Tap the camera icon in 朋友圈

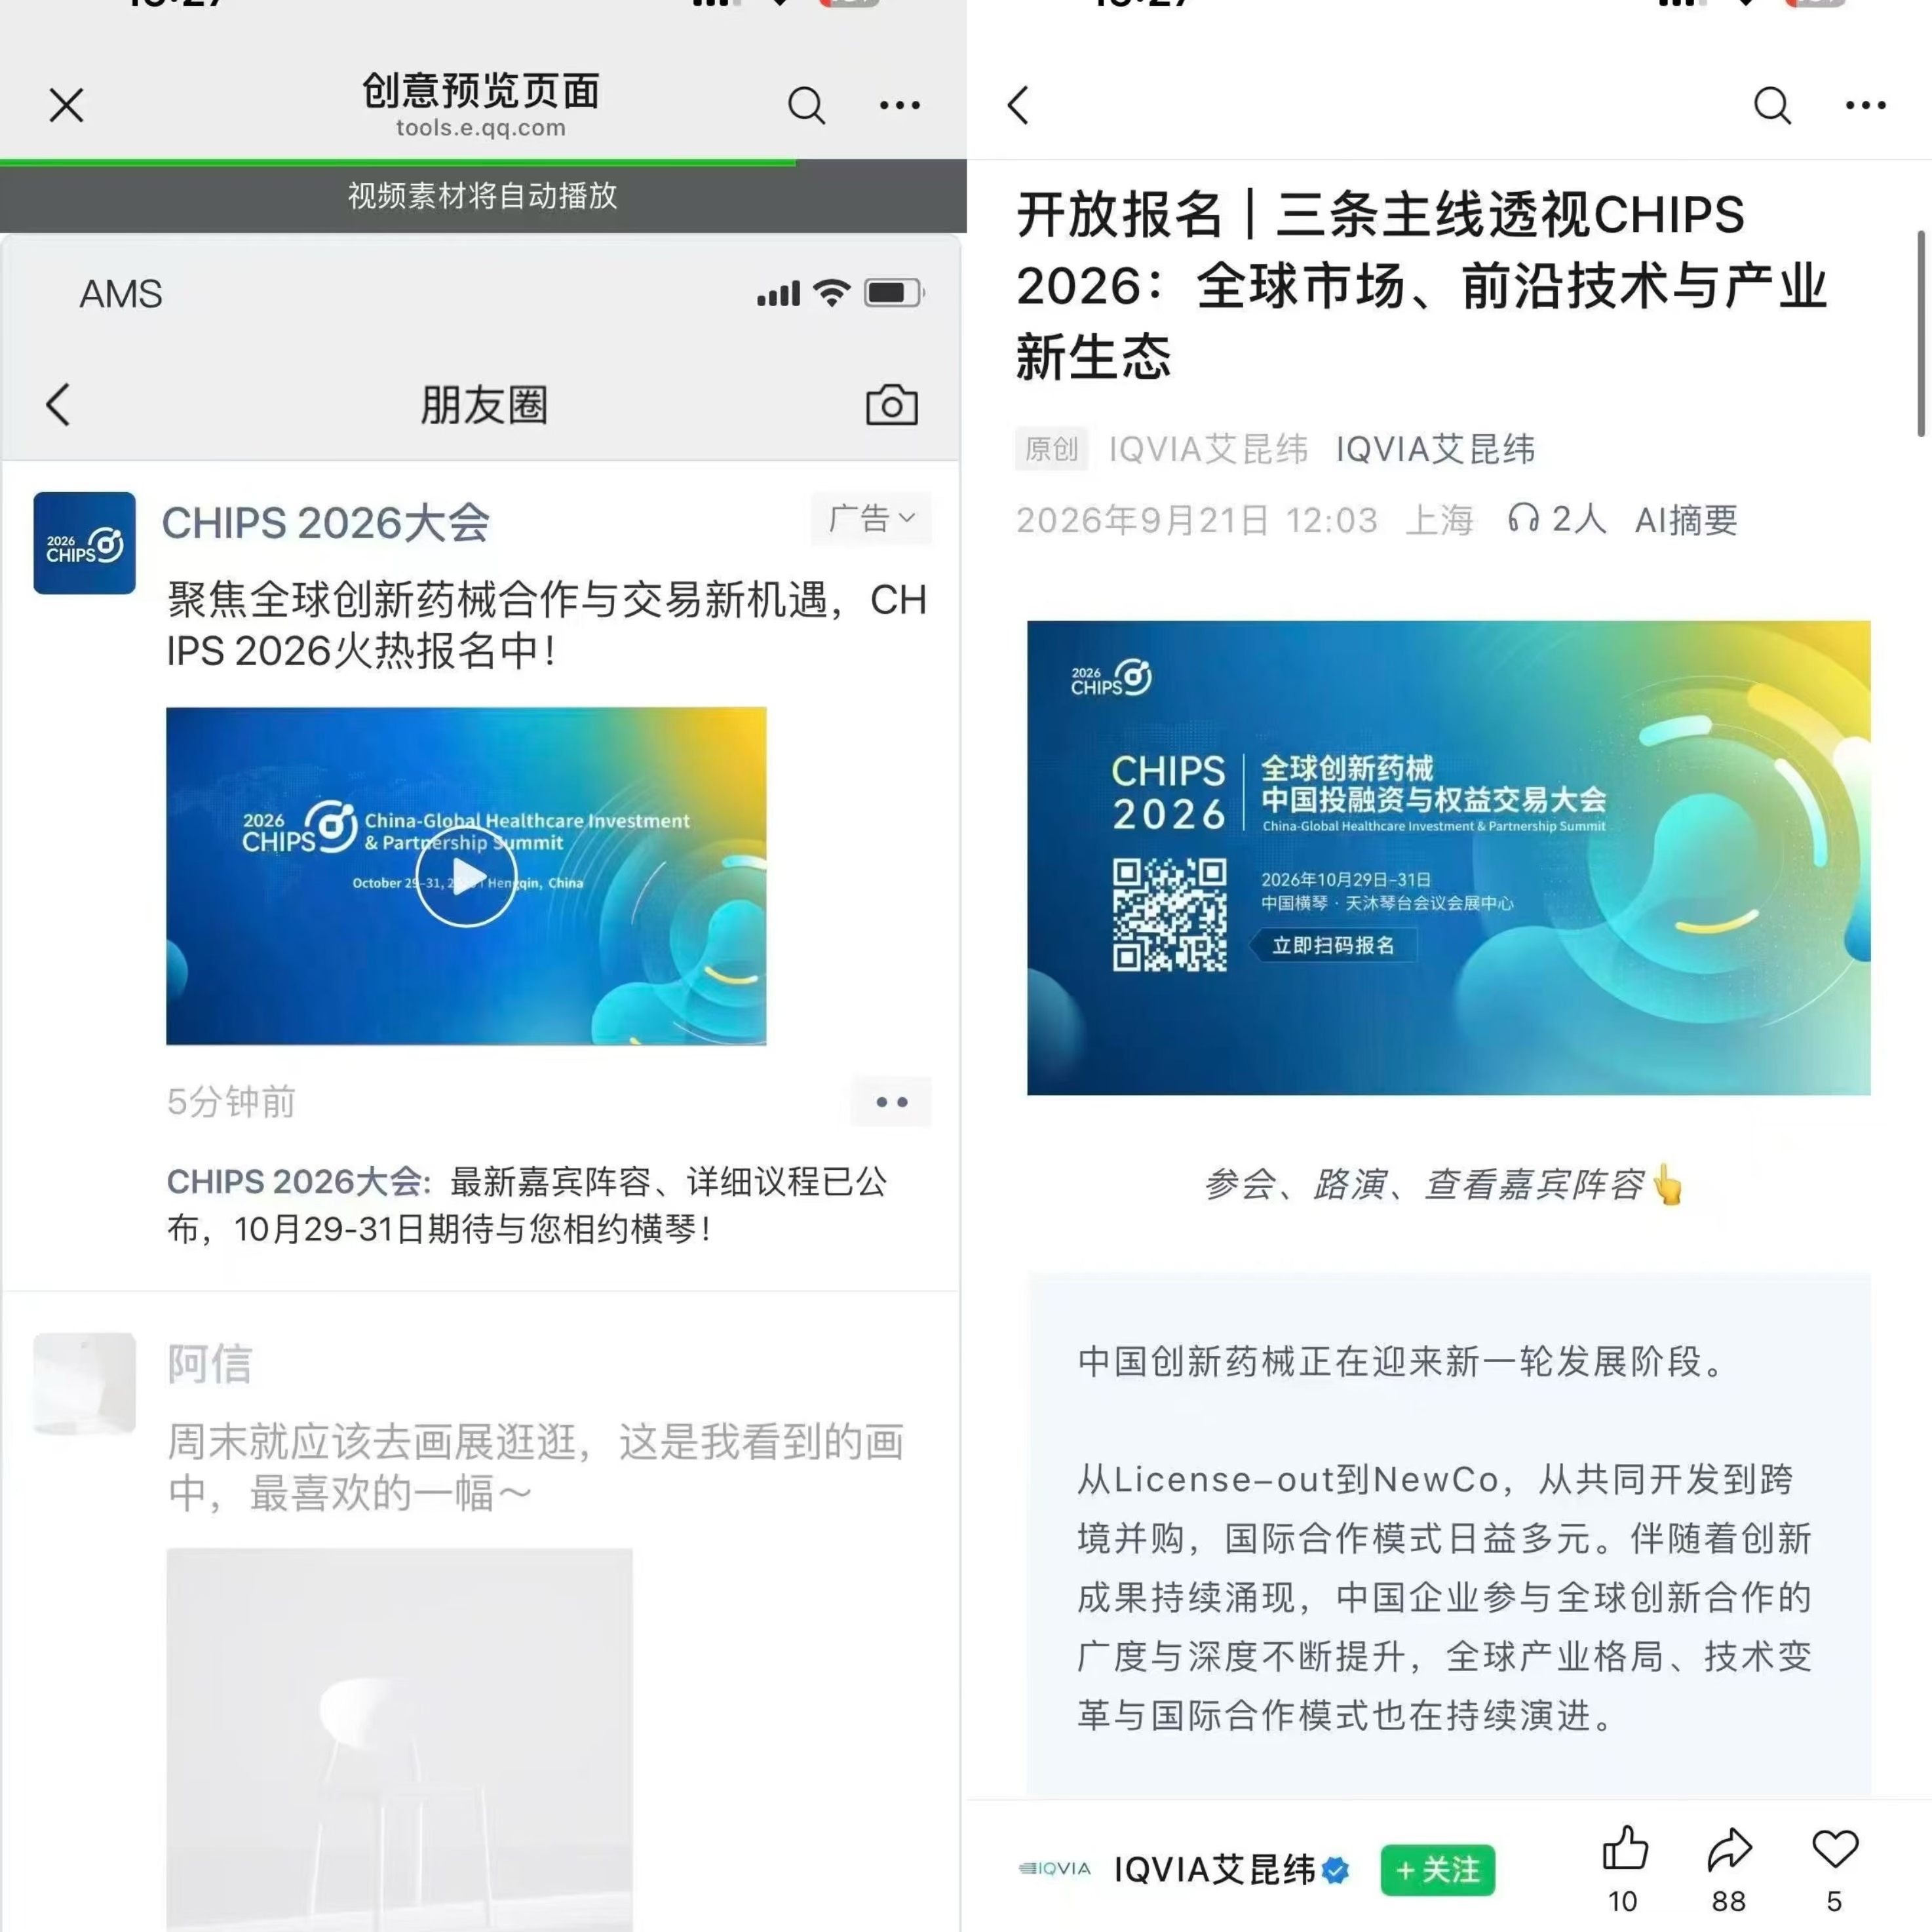coord(891,405)
